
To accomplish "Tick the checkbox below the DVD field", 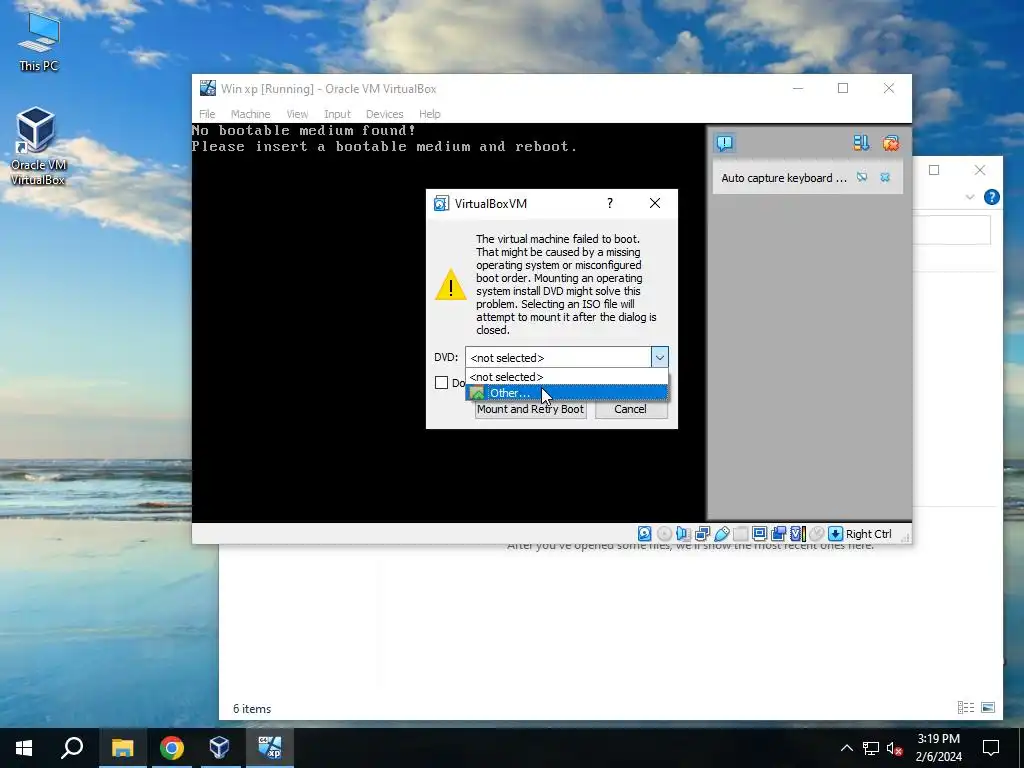I will pyautogui.click(x=441, y=383).
